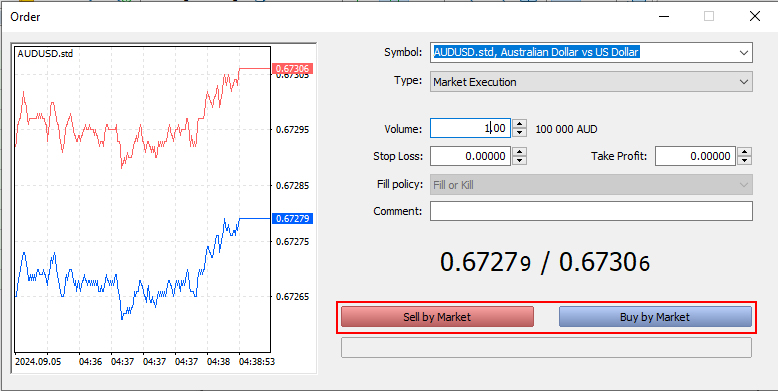Click the Take Profit input field

point(695,156)
